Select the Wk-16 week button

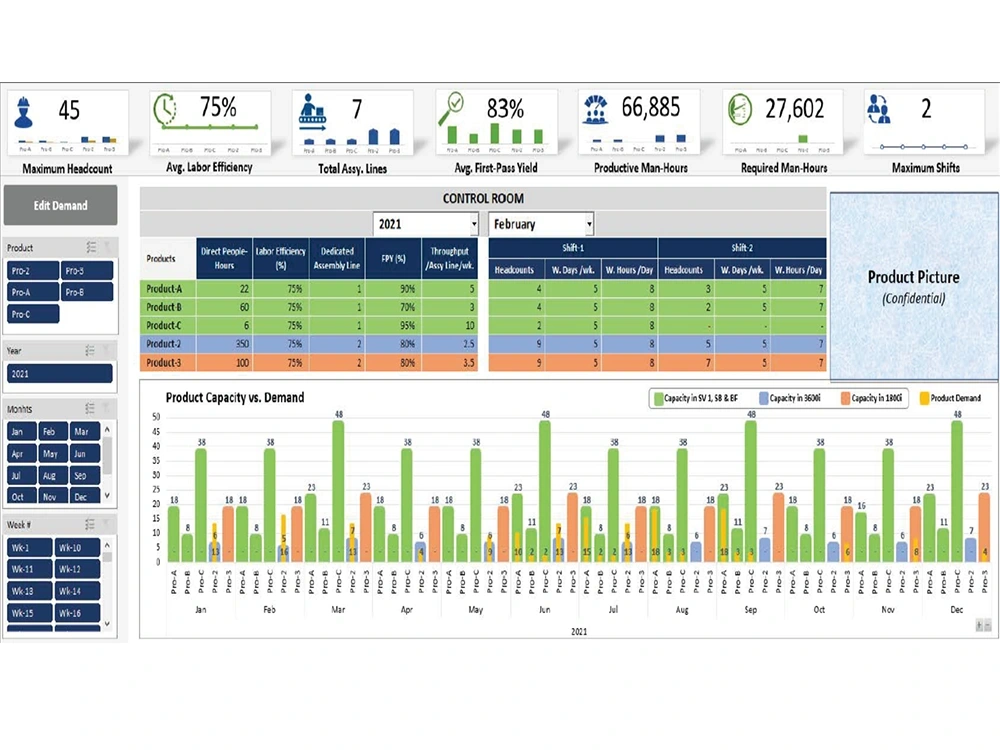(77, 613)
